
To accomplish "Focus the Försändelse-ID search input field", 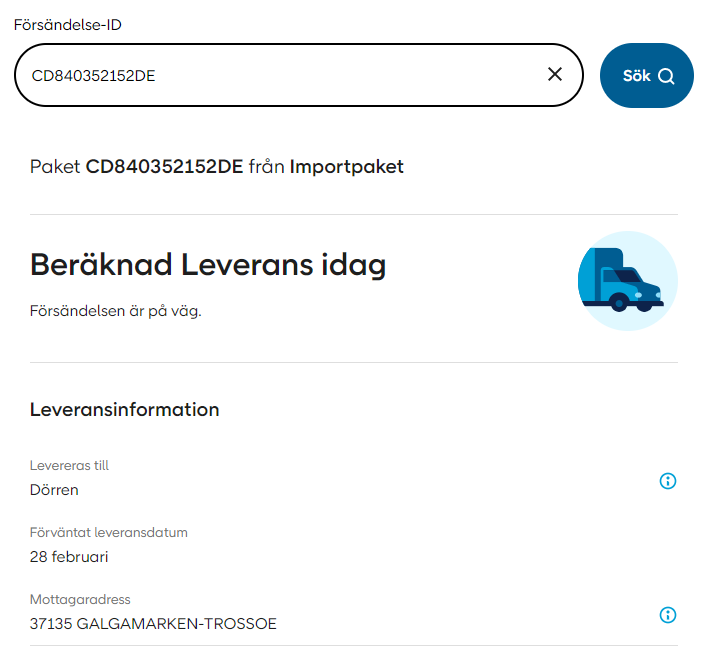I will pyautogui.click(x=280, y=75).
